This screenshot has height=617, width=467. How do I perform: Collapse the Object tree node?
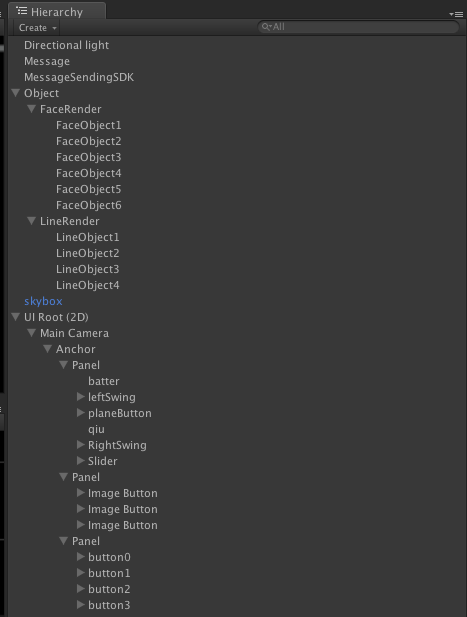pos(16,93)
